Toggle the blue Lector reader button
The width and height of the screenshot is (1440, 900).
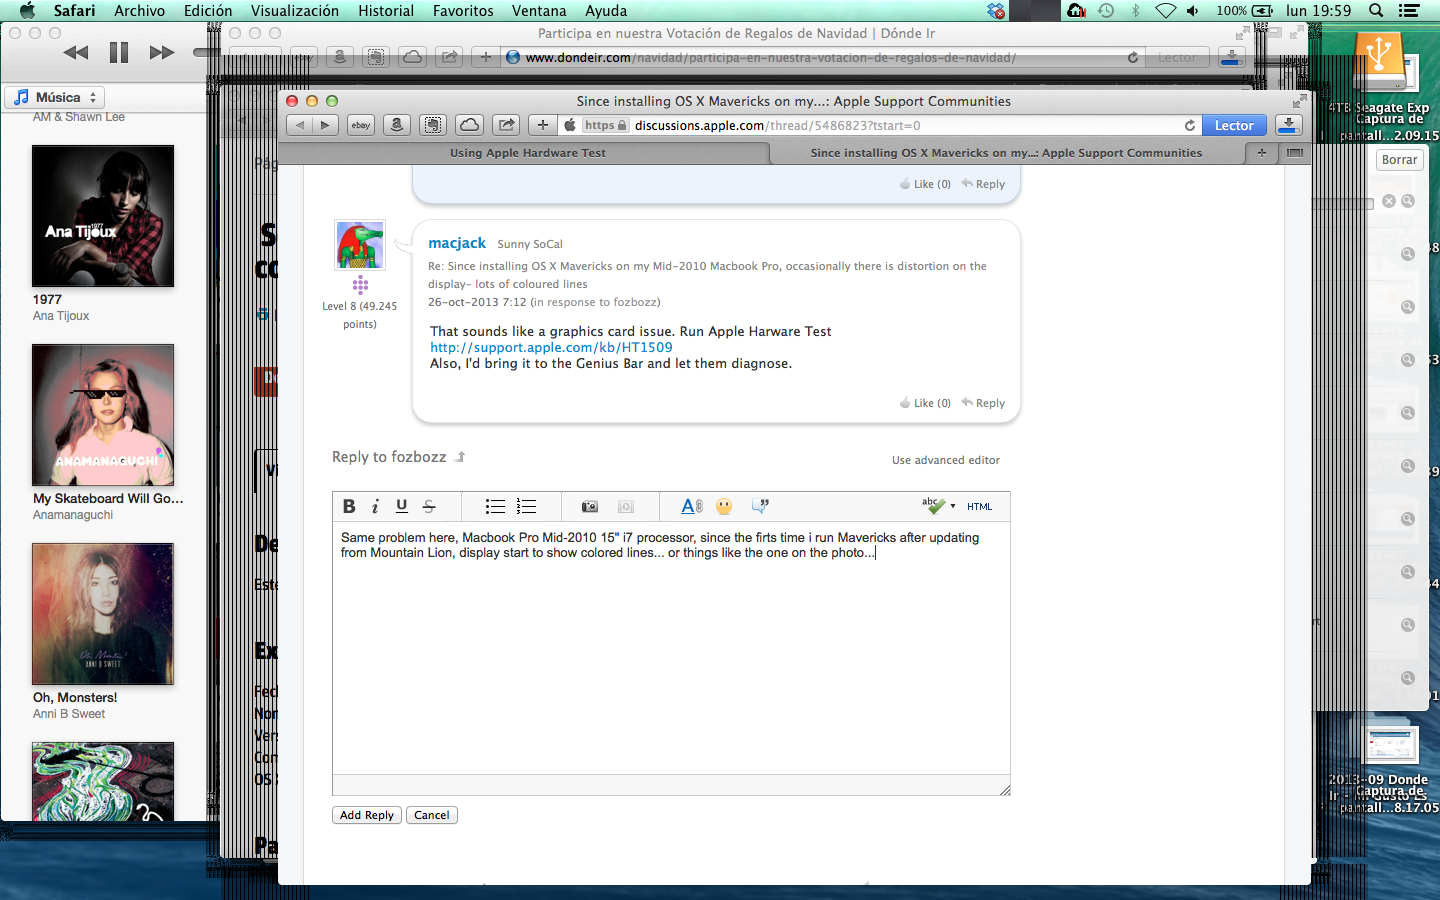[1234, 125]
